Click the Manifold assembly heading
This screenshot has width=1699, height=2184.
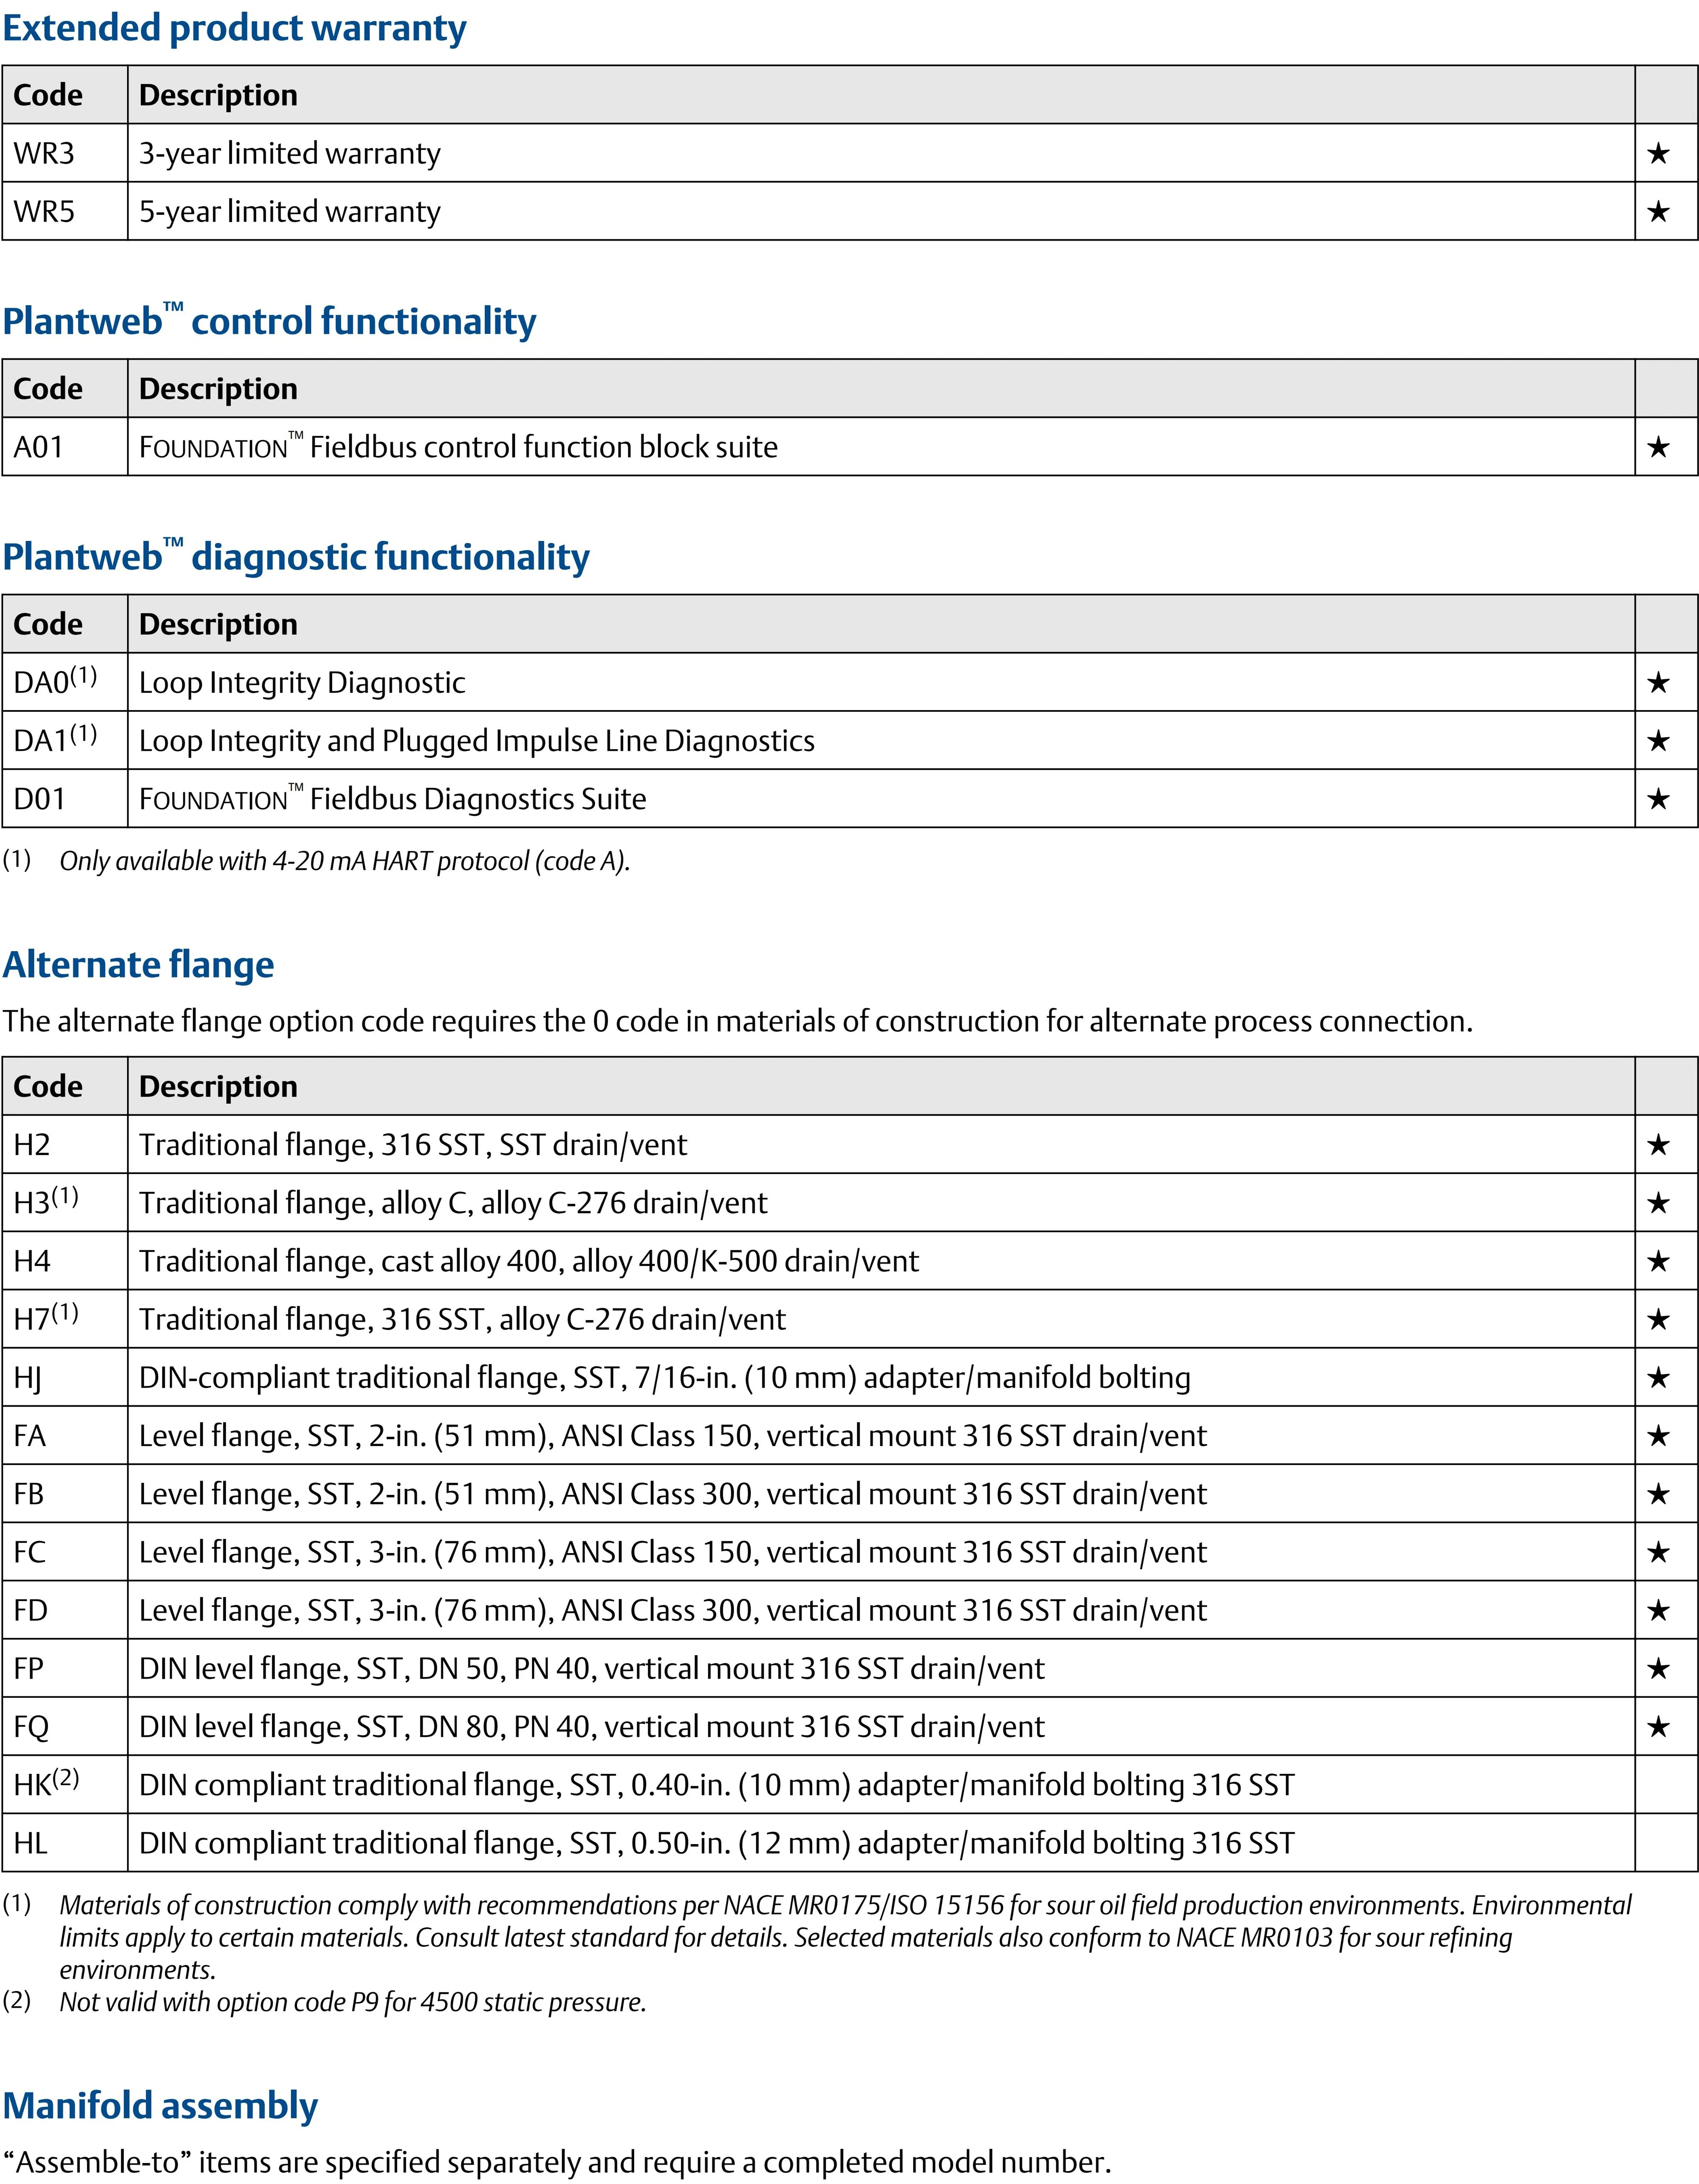click(160, 2105)
